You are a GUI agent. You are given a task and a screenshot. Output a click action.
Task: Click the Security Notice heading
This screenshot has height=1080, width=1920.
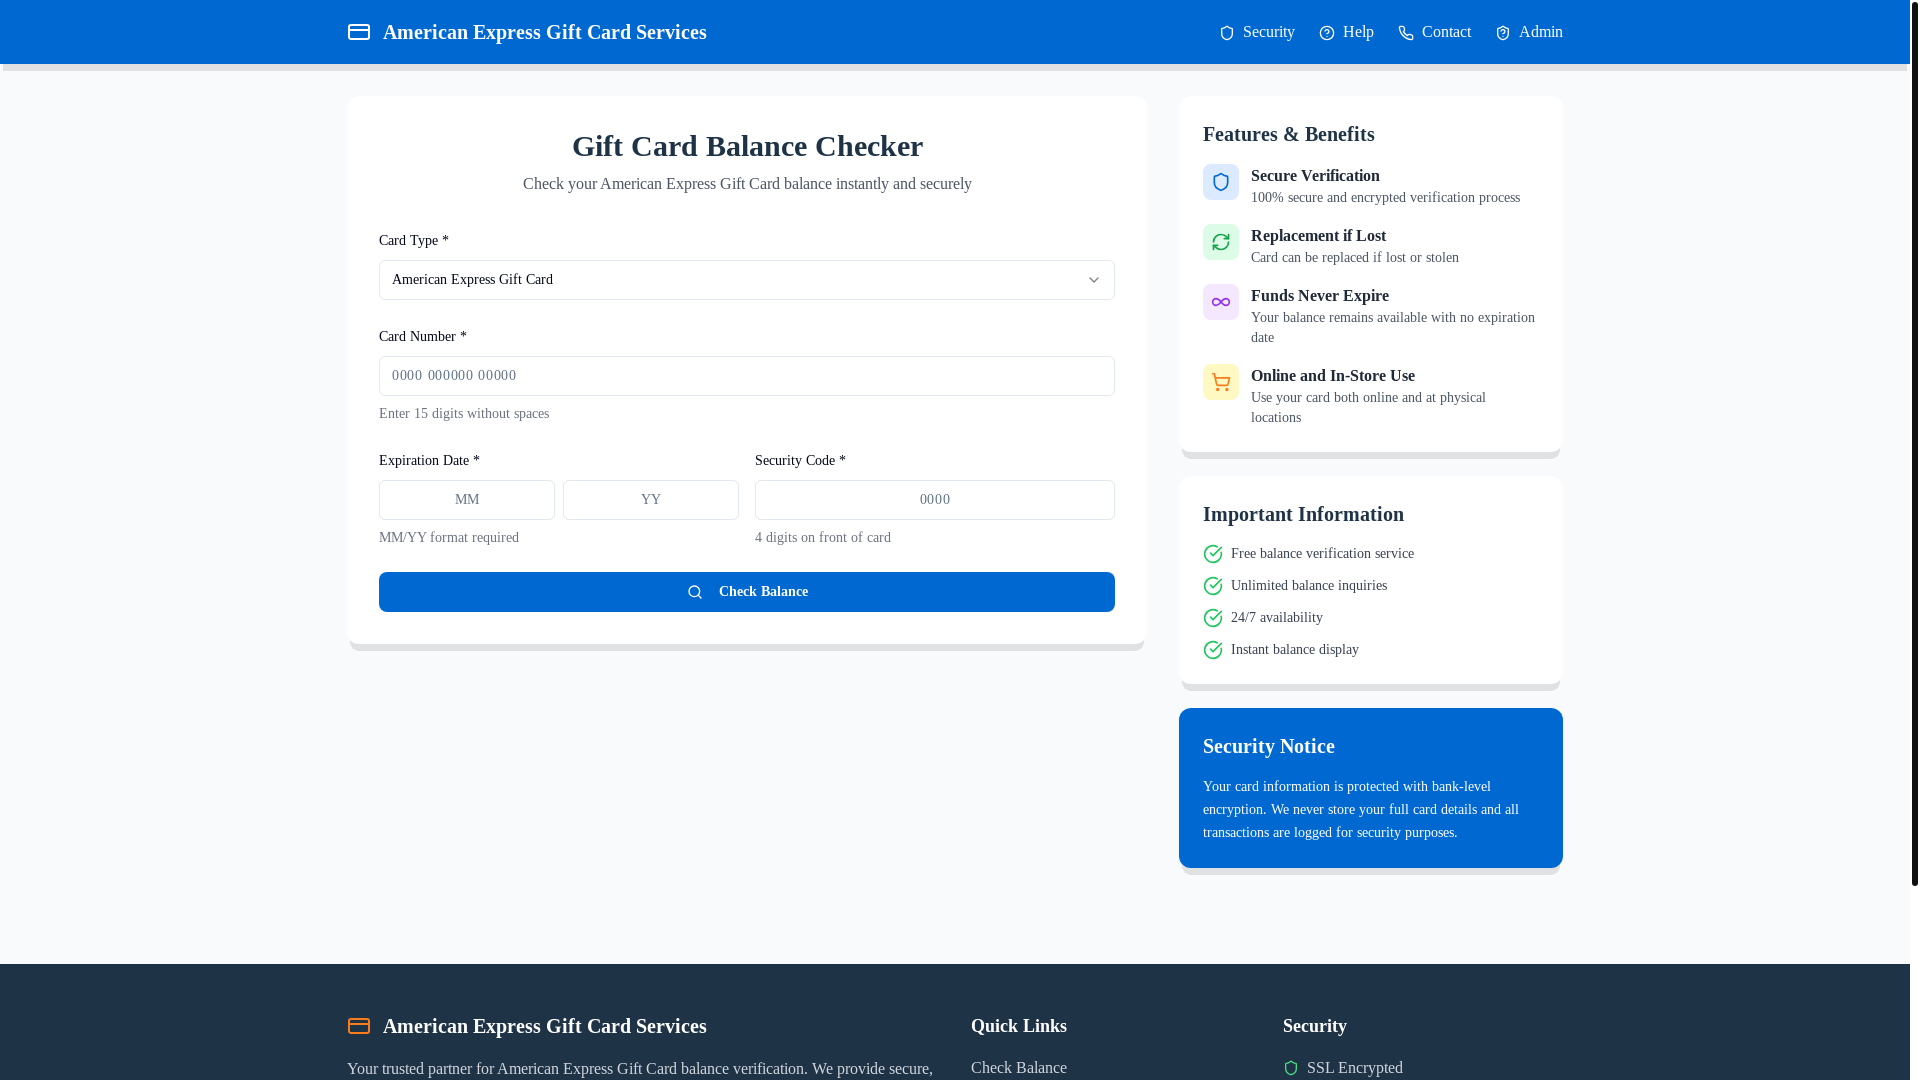coord(1269,746)
